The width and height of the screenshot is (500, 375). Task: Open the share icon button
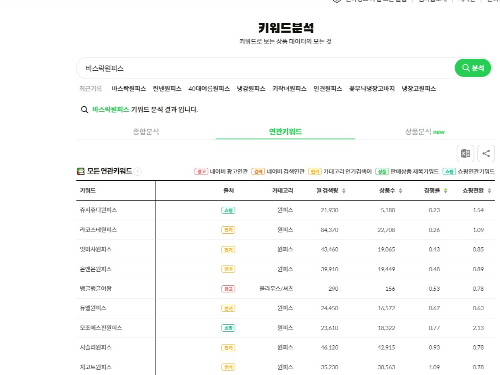(486, 153)
